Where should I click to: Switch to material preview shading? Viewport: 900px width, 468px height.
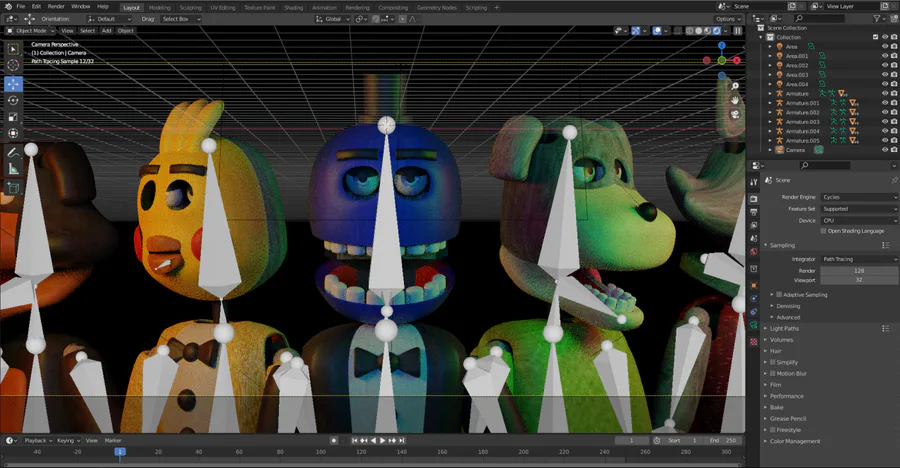(x=708, y=30)
